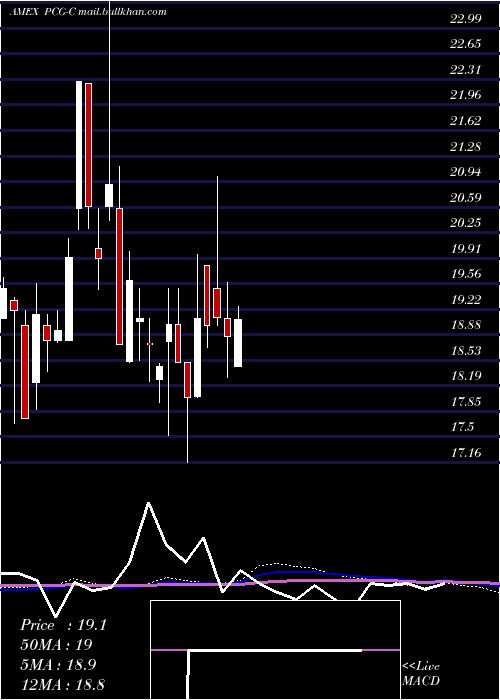This screenshot has height=700, width=500.
Task: Click the 18.53 price axis label
Action: coord(466,350)
